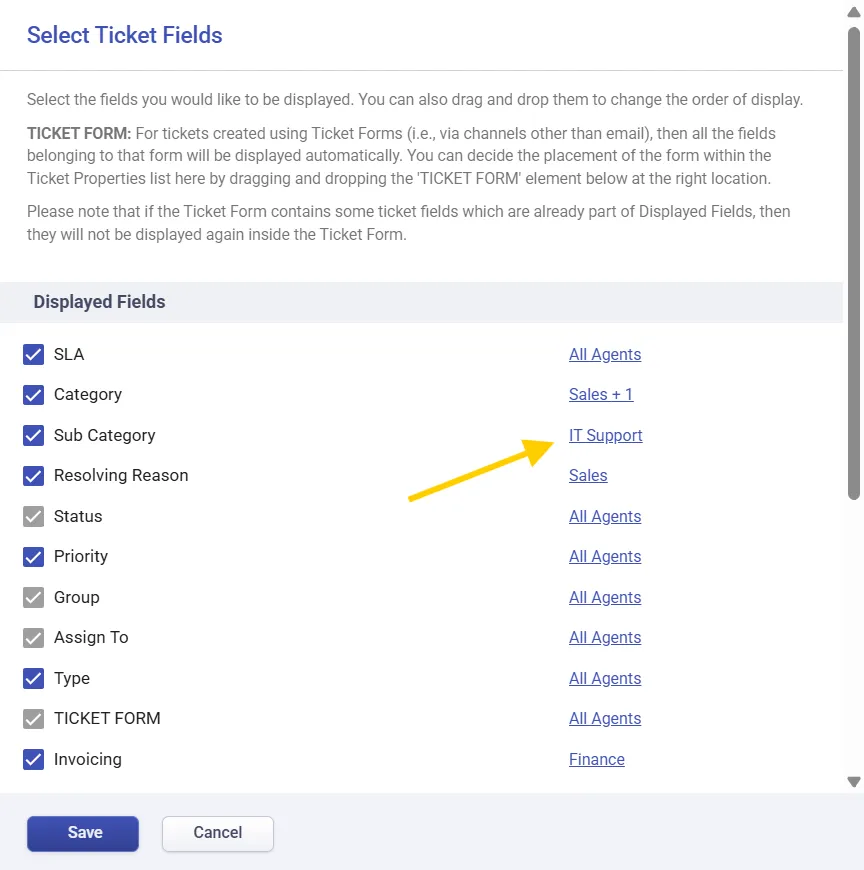
Task: Open the Sales + 1 link
Action: tap(600, 395)
